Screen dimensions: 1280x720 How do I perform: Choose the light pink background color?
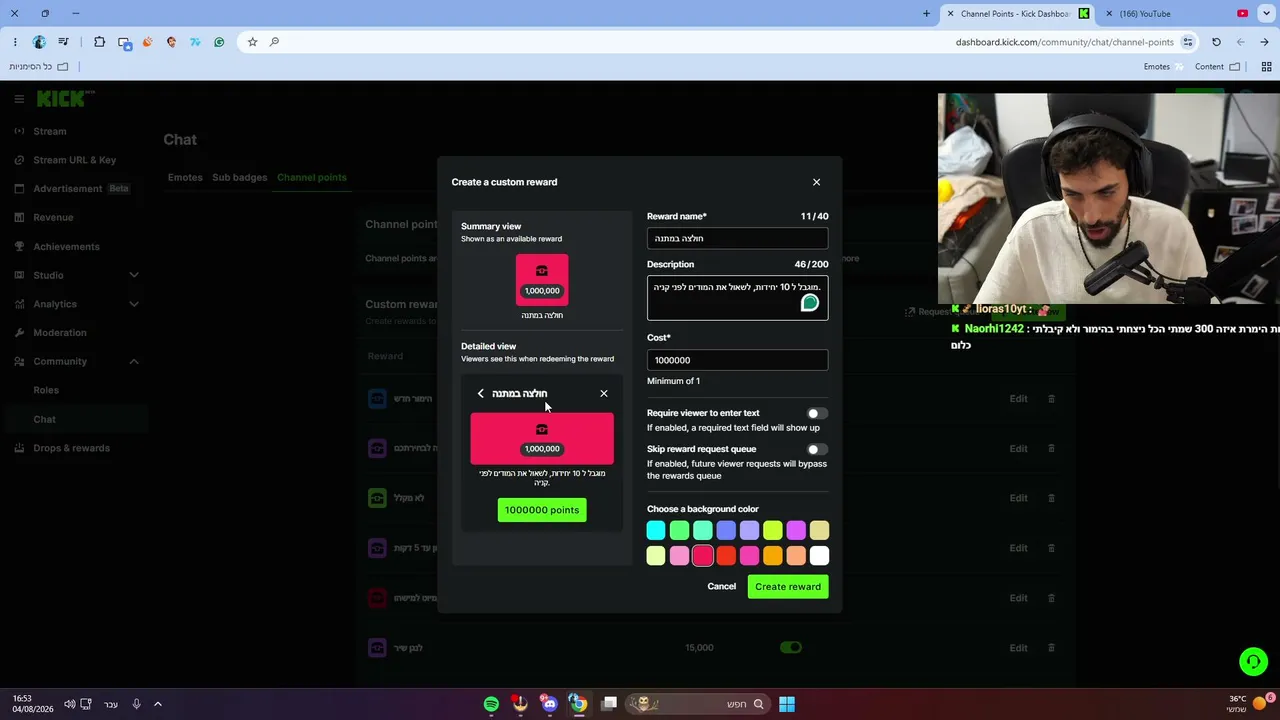(x=679, y=556)
